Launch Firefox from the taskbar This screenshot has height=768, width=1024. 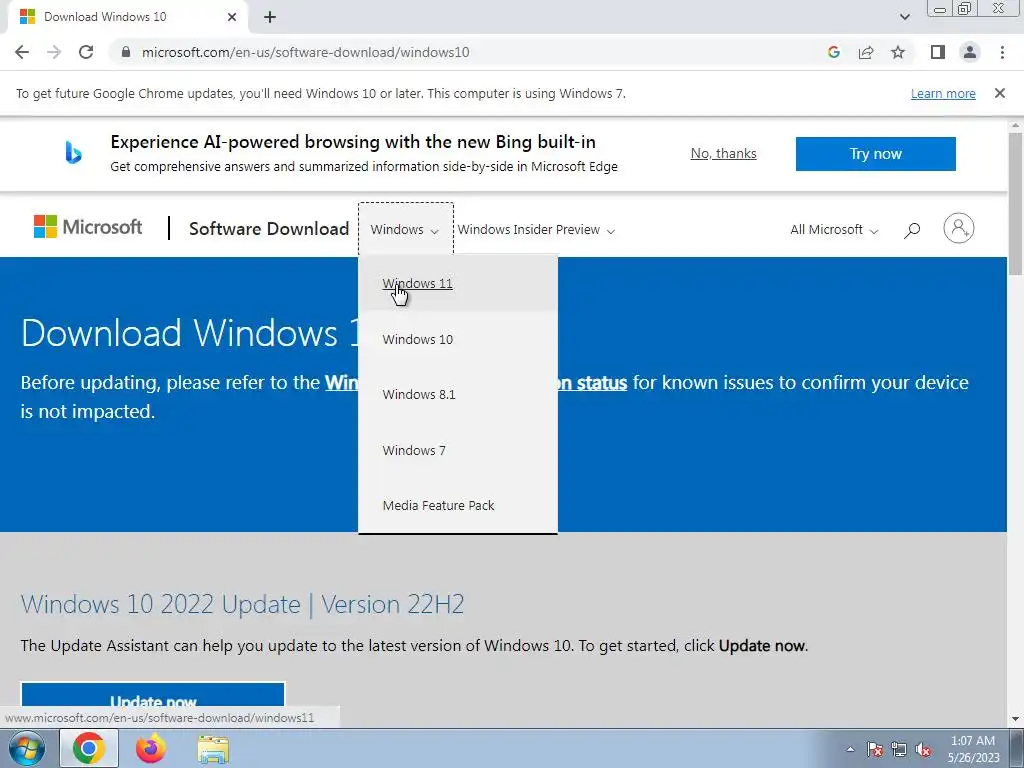tap(151, 748)
